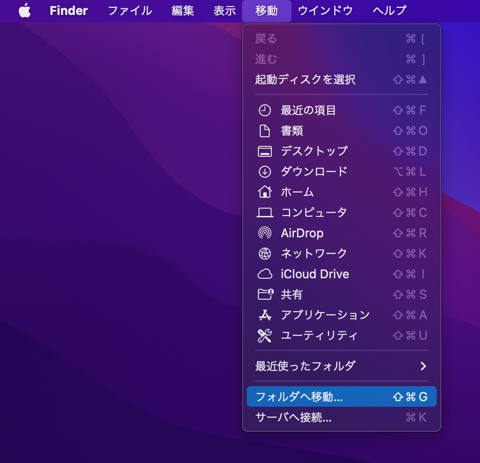Click the shared folder icon beside 共有

tap(265, 294)
